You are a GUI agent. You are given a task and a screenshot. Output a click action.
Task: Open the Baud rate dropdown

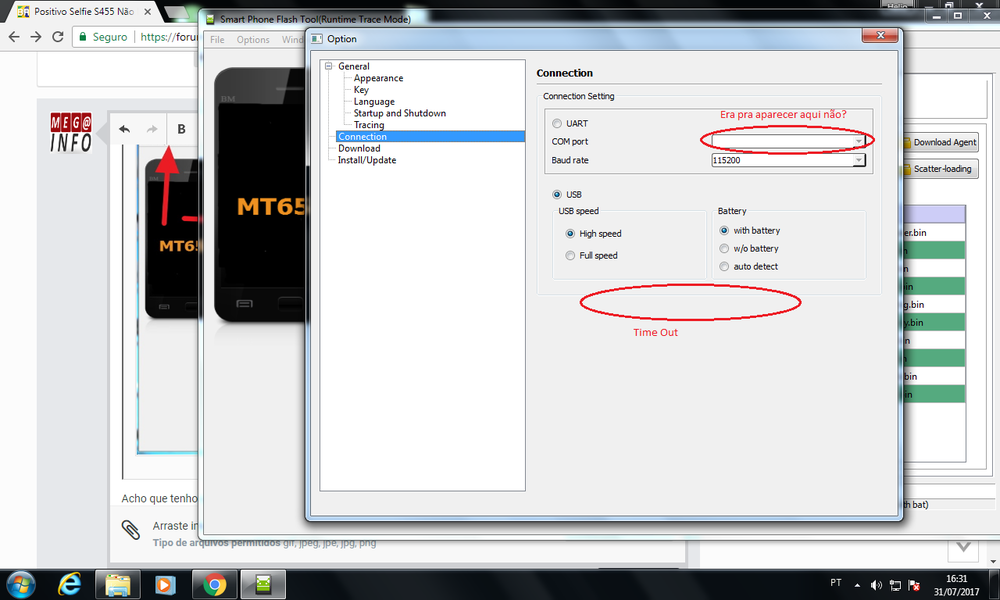click(858, 160)
